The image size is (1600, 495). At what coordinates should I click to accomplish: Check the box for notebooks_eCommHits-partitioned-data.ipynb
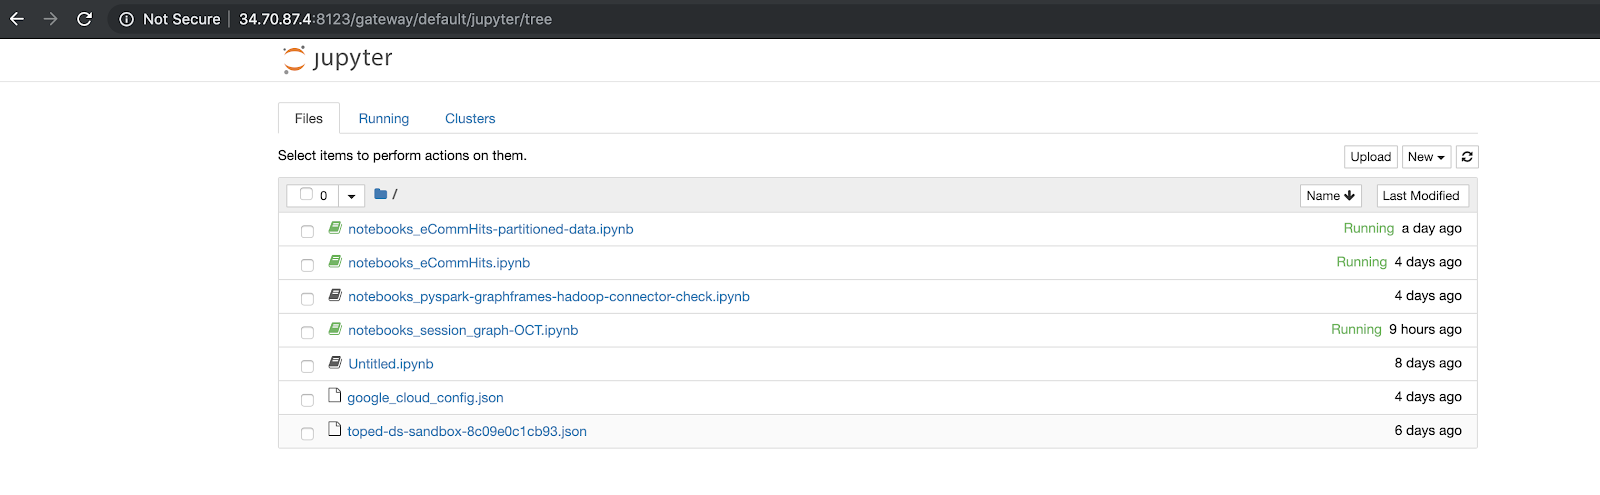click(307, 231)
